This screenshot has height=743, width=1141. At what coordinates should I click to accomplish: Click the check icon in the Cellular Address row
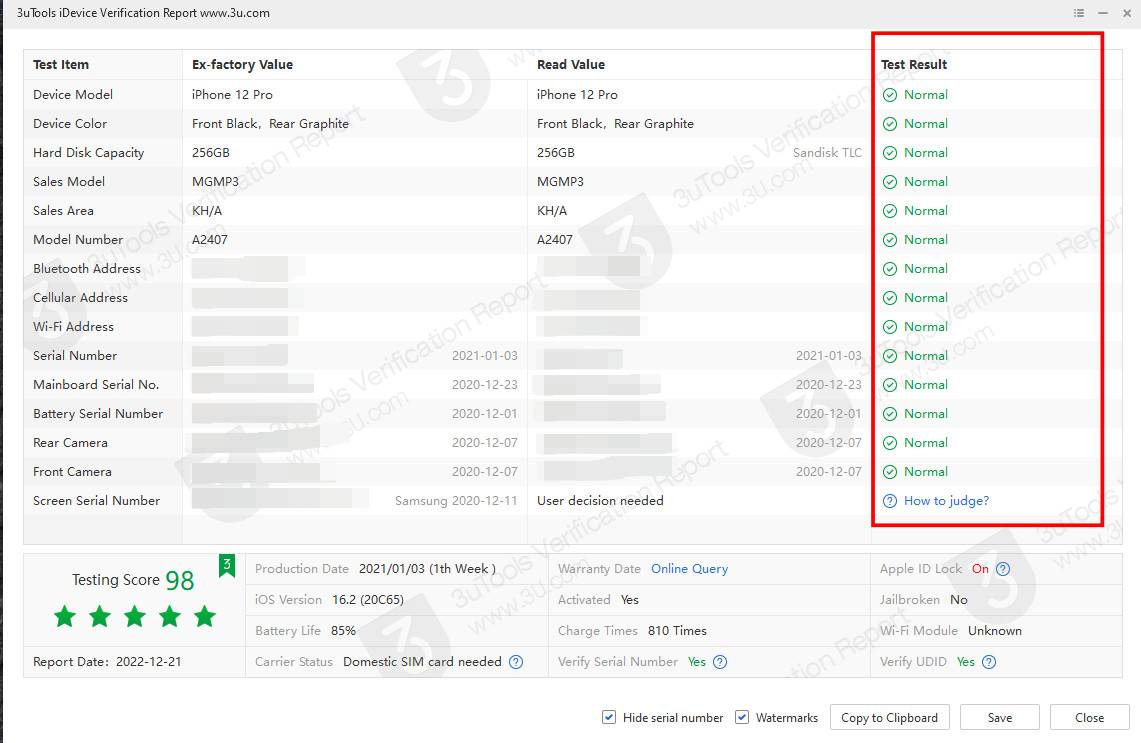click(889, 298)
